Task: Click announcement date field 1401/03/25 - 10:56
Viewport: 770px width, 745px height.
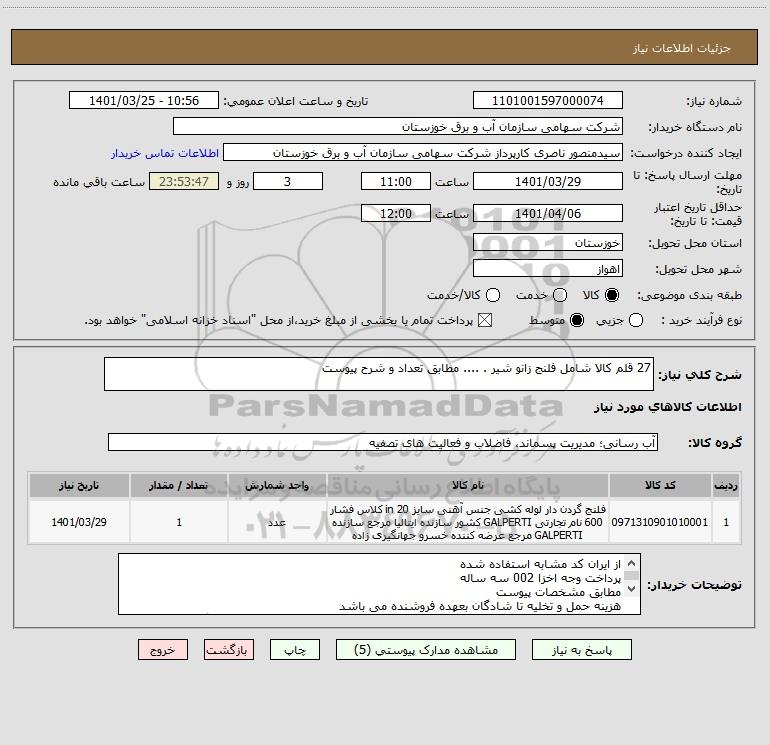Action: pos(144,100)
